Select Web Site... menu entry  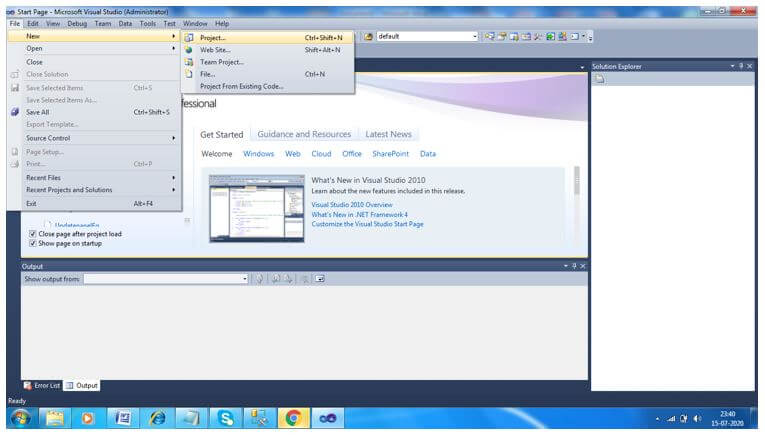point(267,50)
